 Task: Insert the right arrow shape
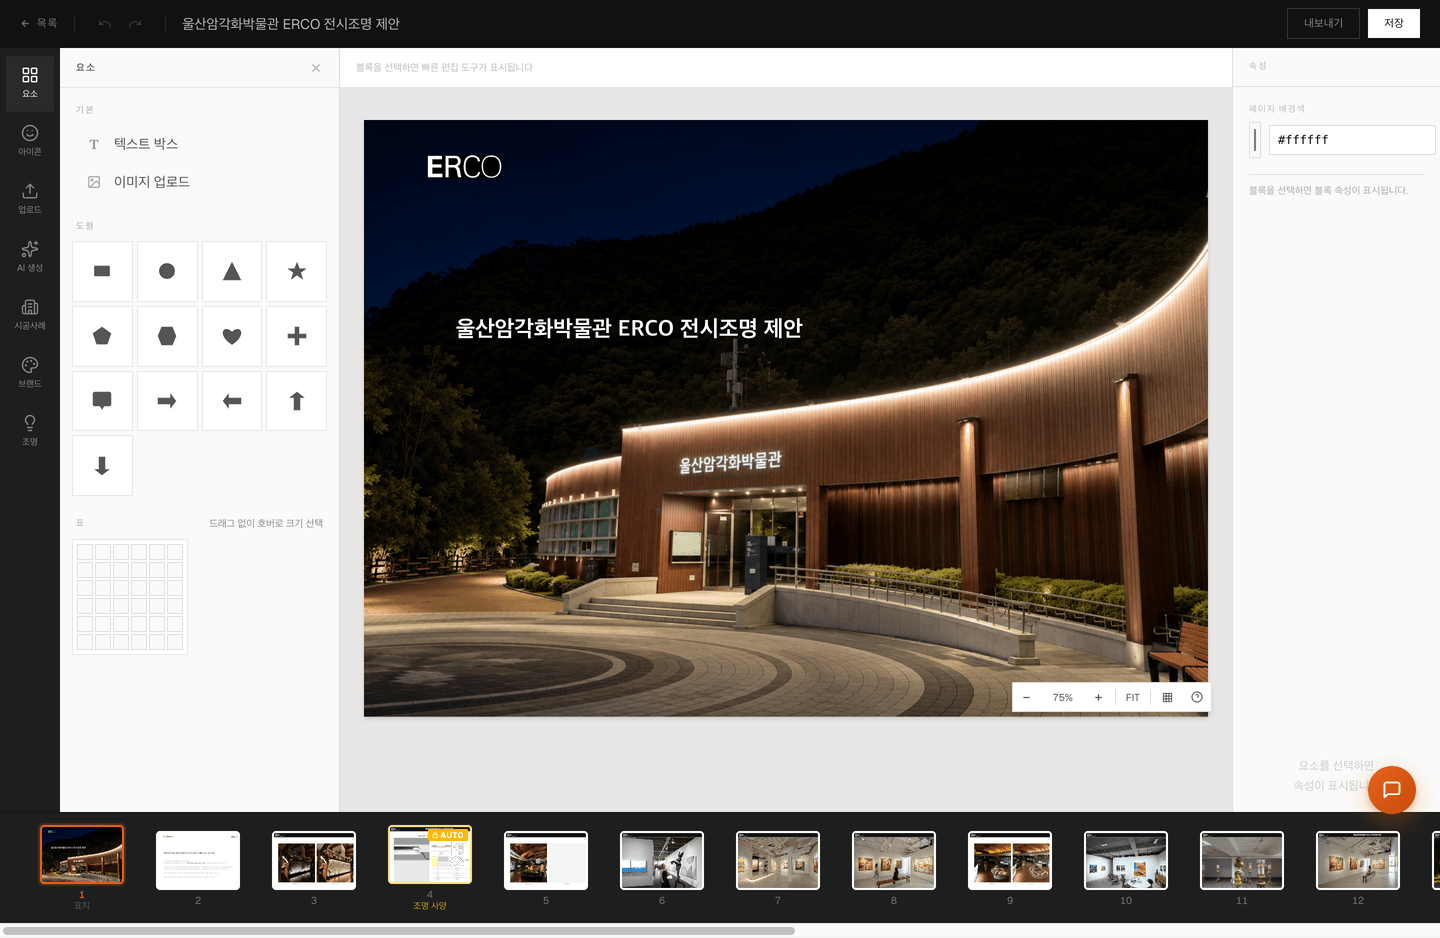point(167,401)
